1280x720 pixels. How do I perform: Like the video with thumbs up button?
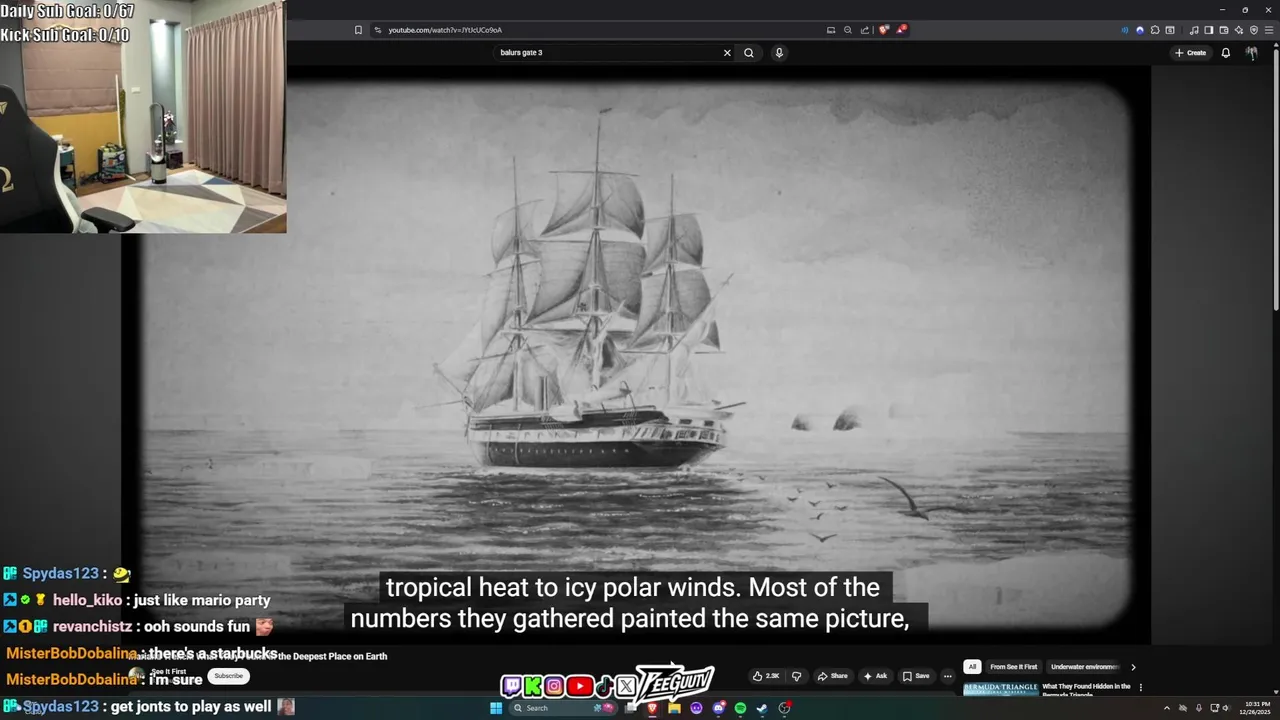[766, 676]
